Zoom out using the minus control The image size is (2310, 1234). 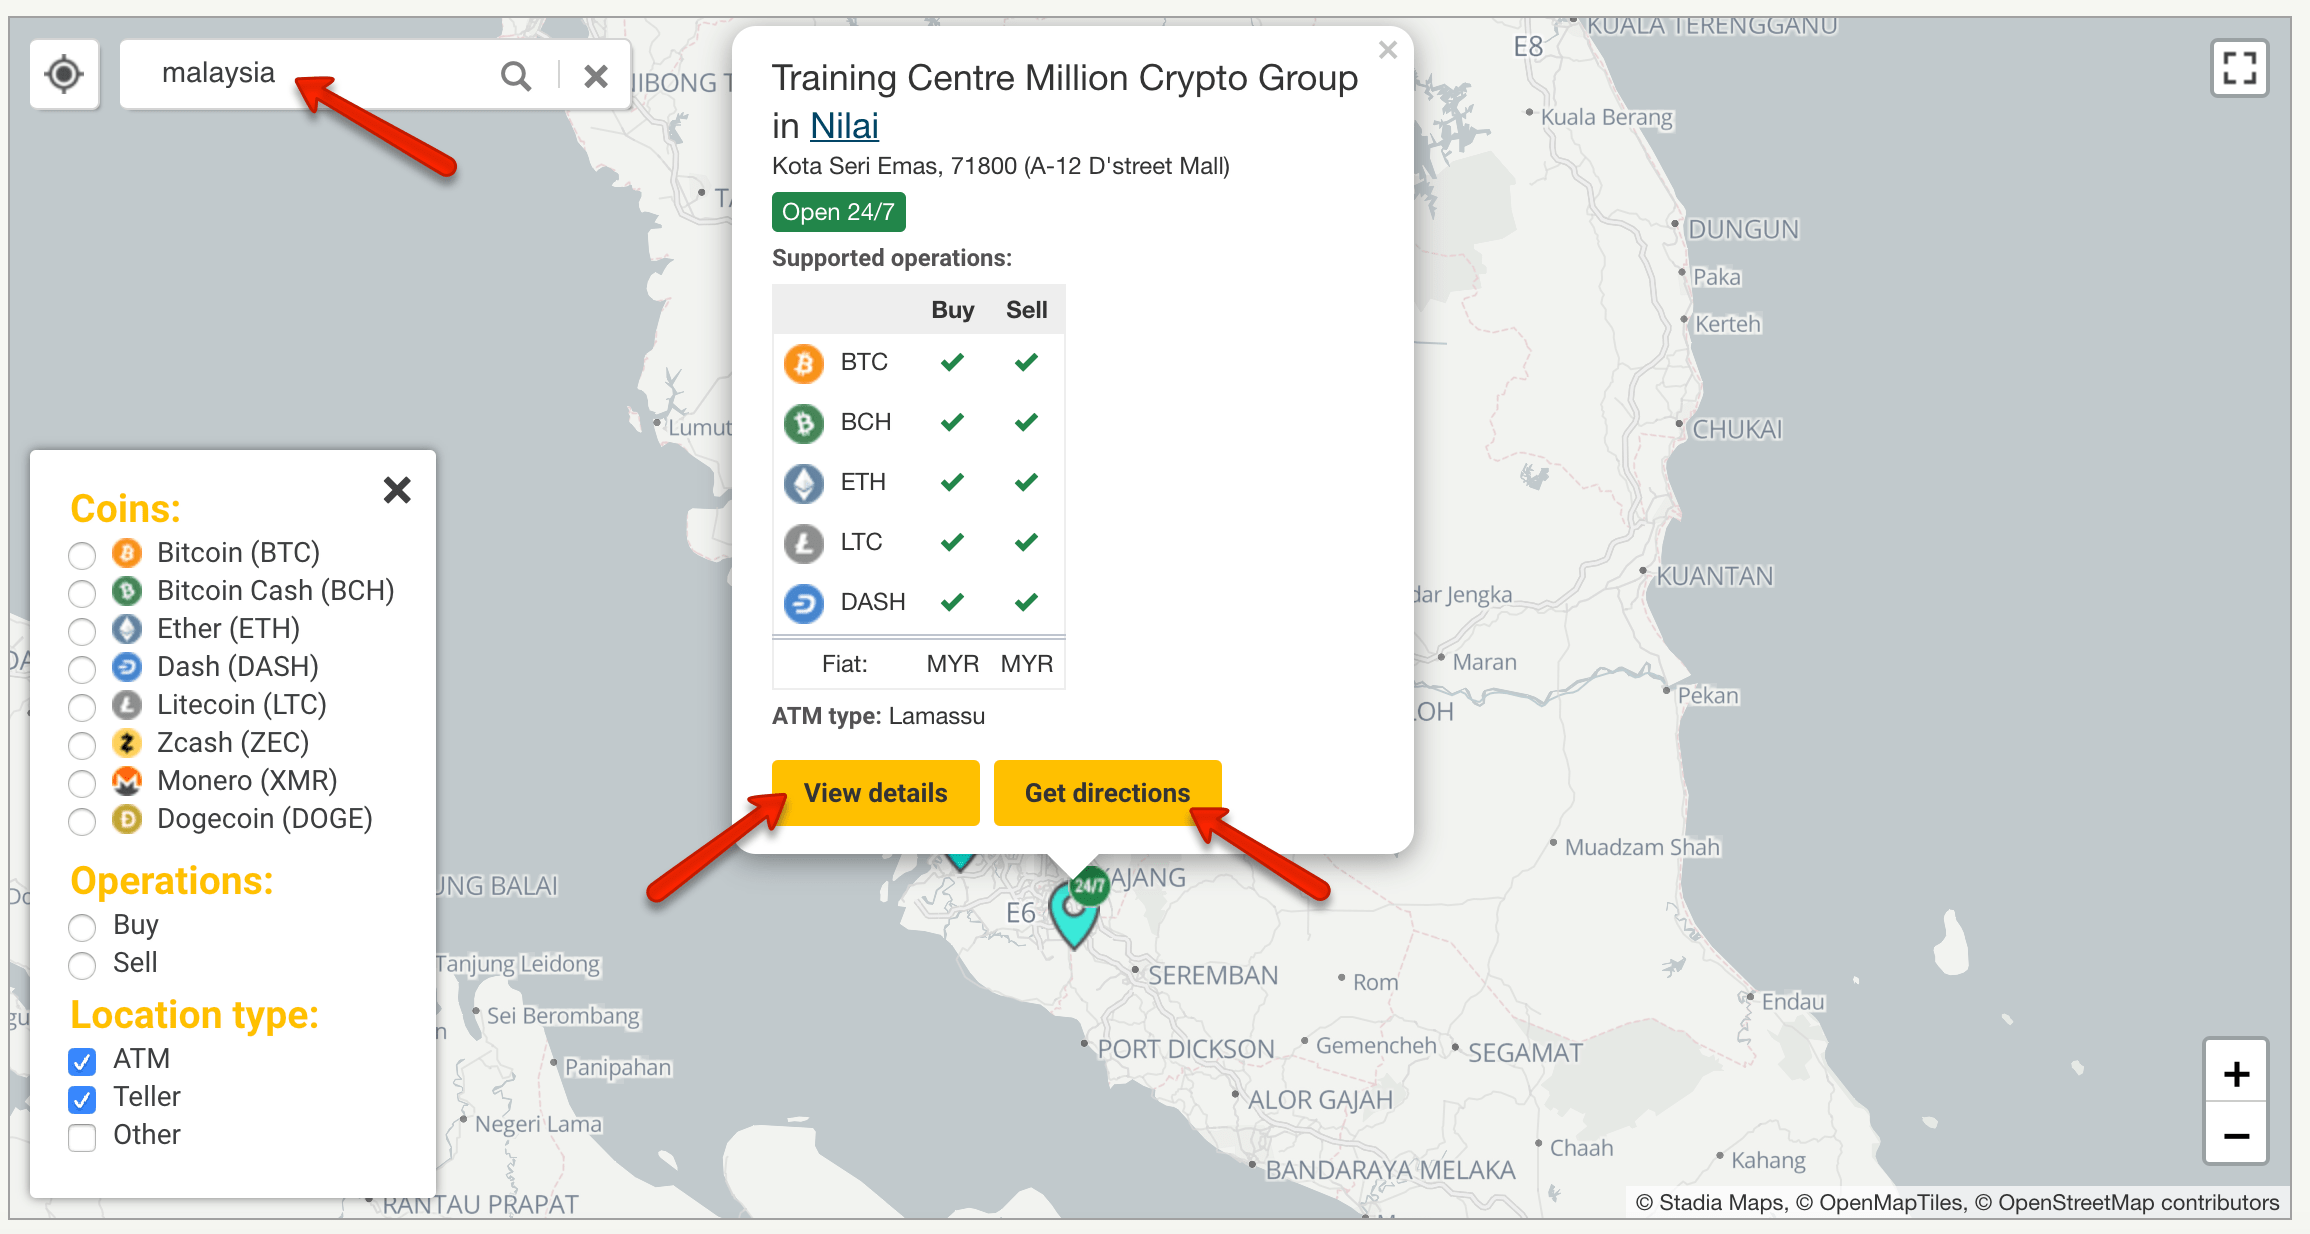pyautogui.click(x=2236, y=1136)
